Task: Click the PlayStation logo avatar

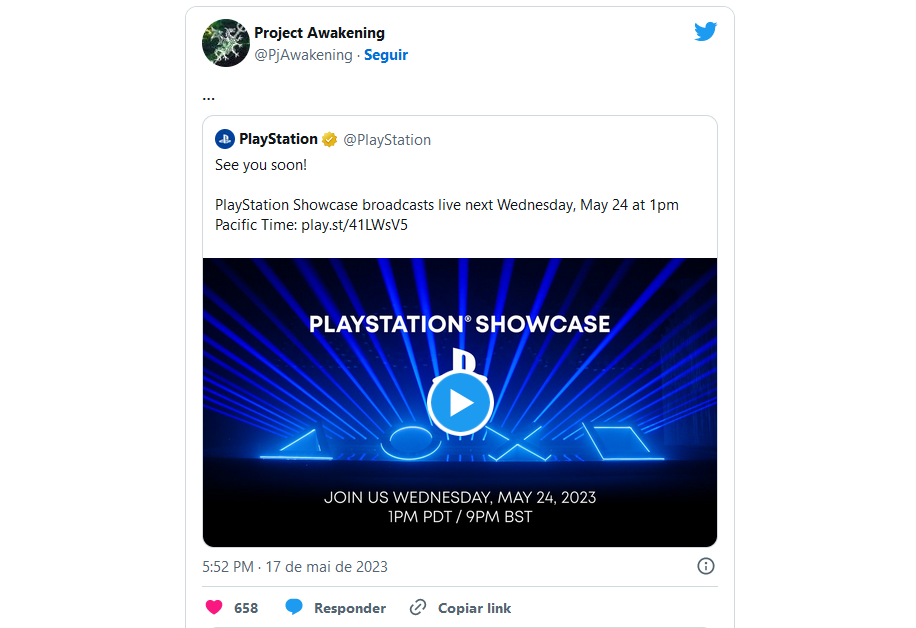Action: coord(225,139)
